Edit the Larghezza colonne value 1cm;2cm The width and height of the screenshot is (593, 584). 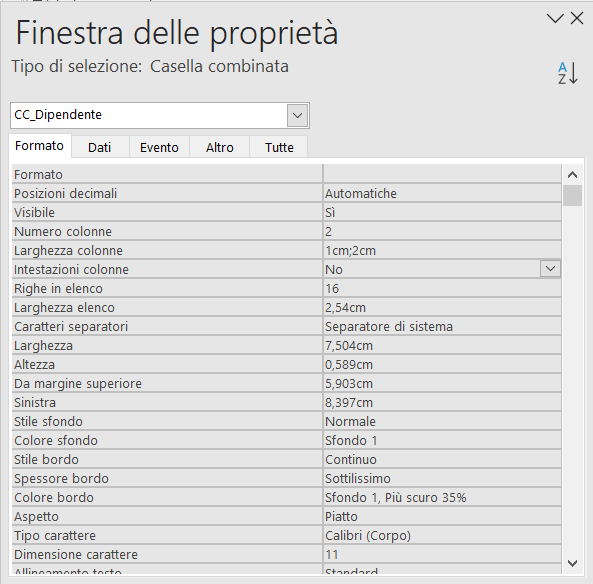point(442,250)
